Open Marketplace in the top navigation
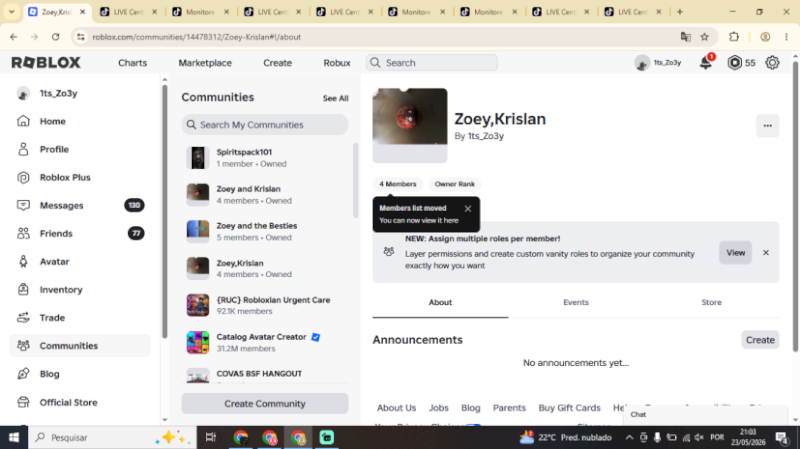 [205, 63]
